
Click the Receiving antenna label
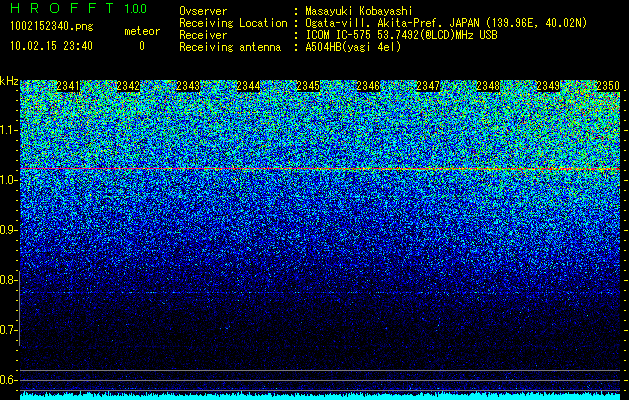click(x=230, y=47)
